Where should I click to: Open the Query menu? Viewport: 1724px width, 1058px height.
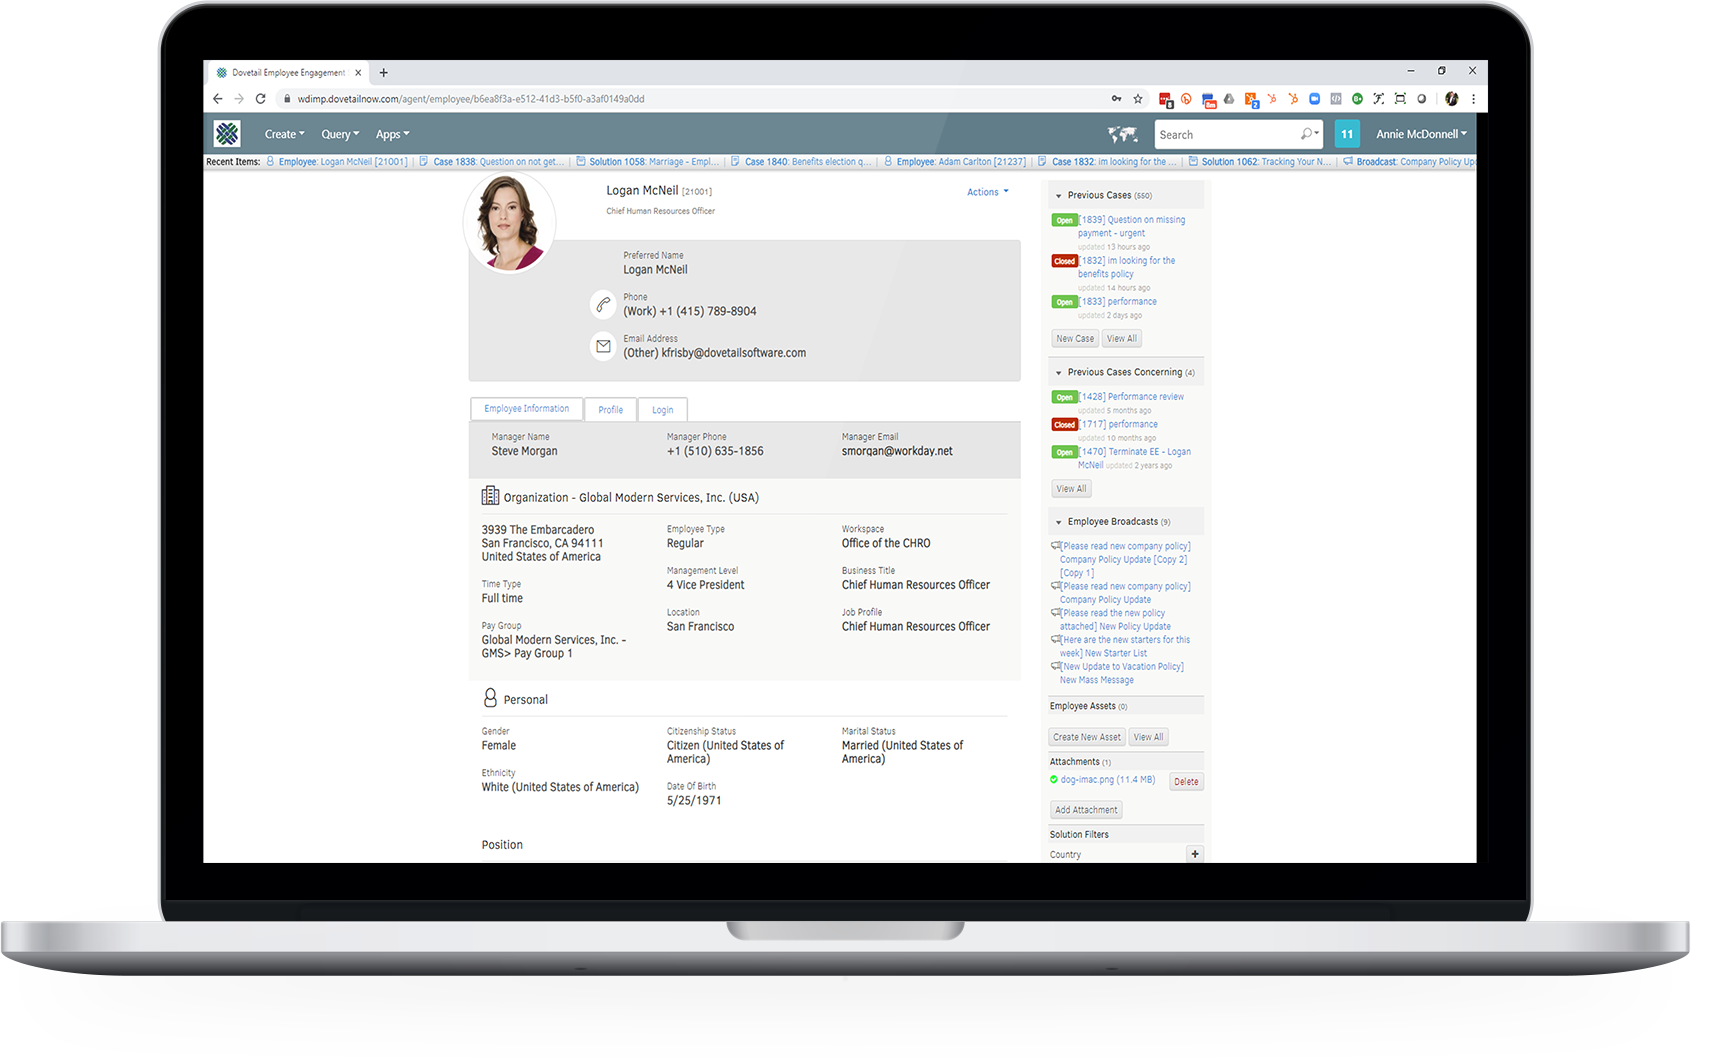tap(339, 133)
